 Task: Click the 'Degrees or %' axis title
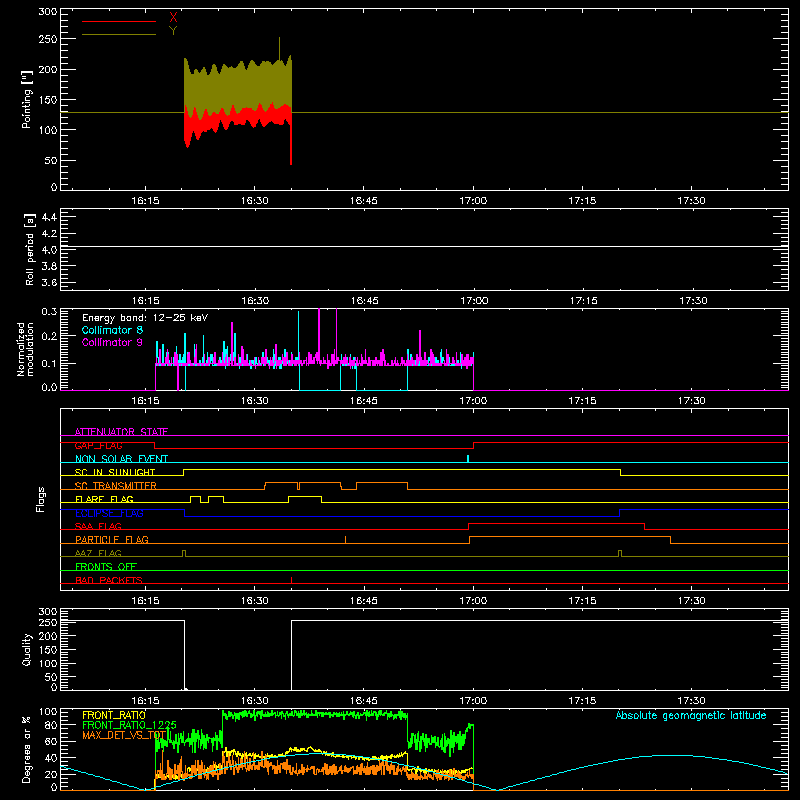point(27,750)
